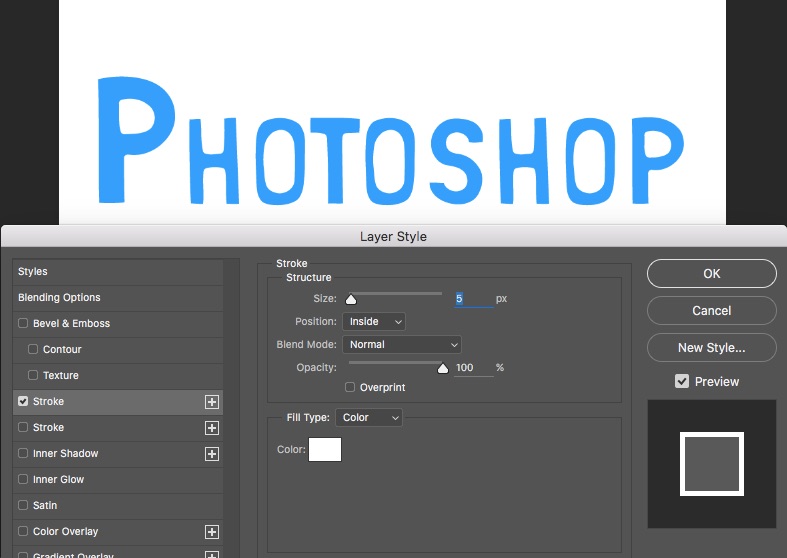The image size is (787, 558).
Task: Select the Texture row label
Action: coord(61,375)
